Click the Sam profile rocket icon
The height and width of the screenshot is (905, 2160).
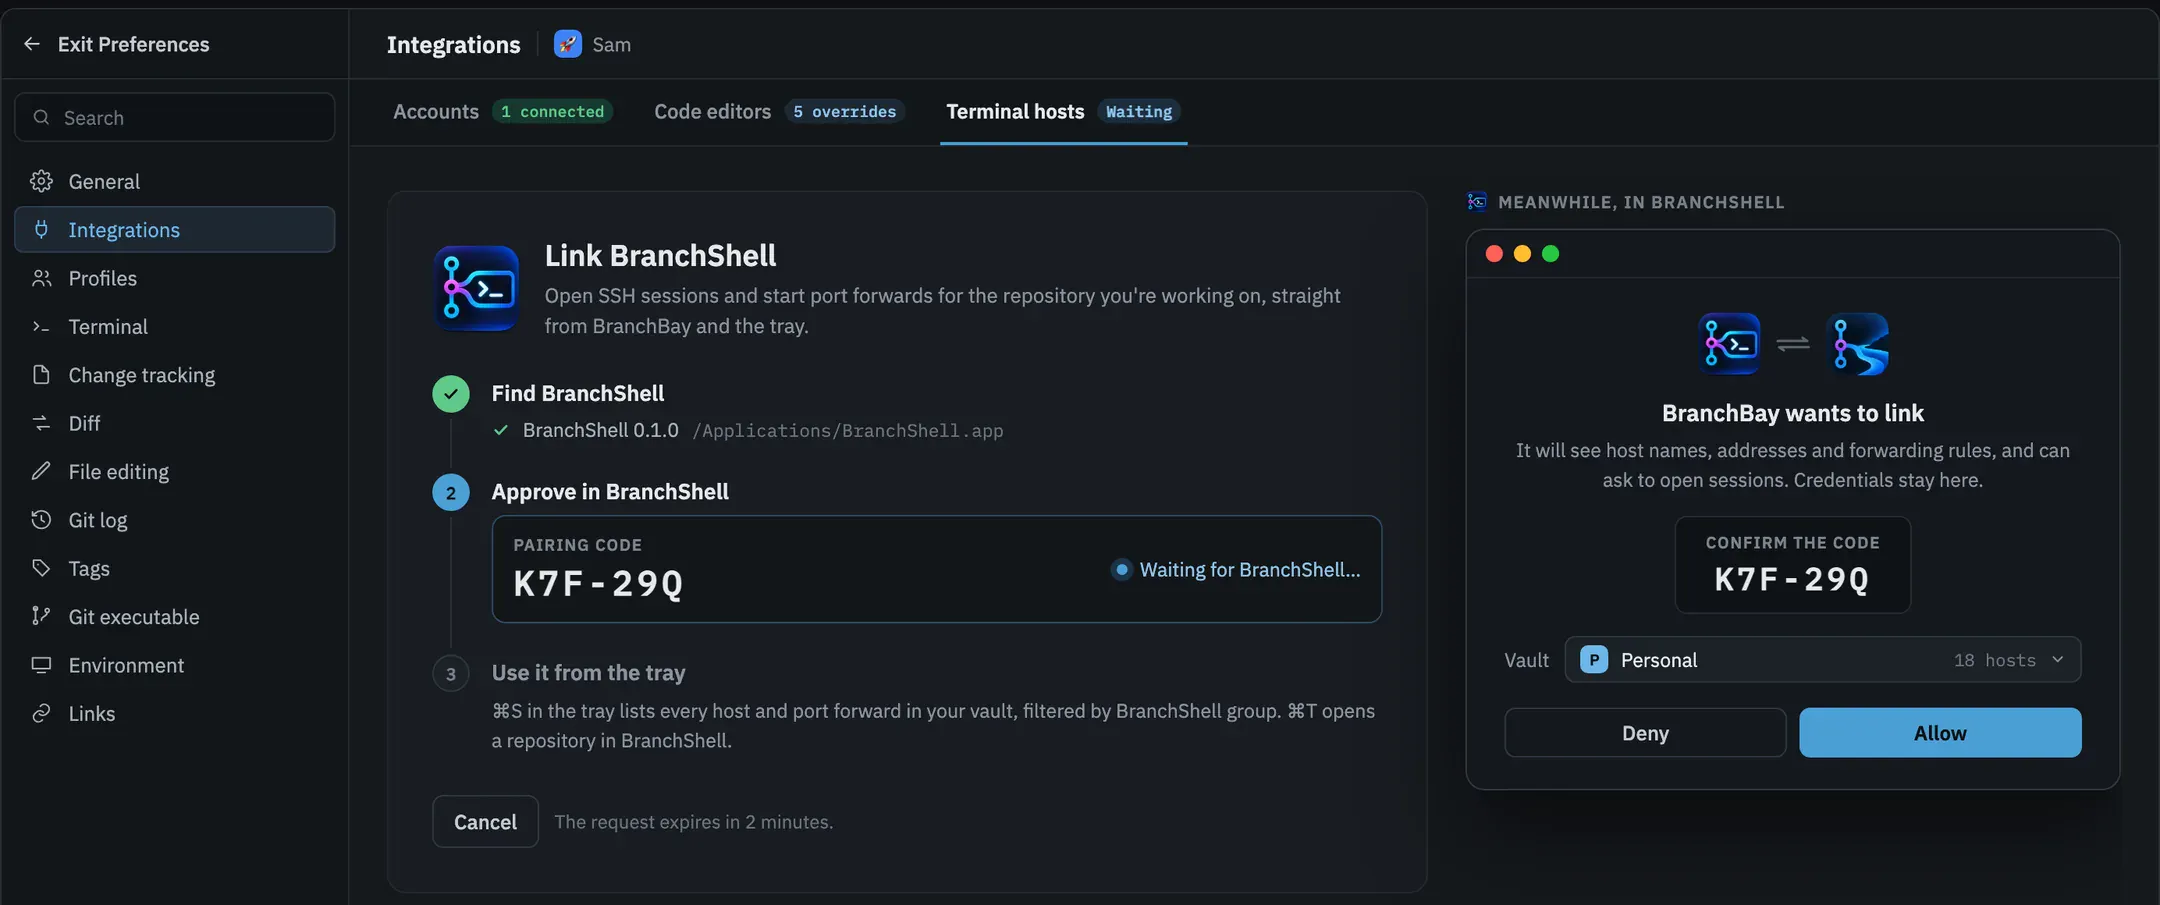click(x=568, y=44)
